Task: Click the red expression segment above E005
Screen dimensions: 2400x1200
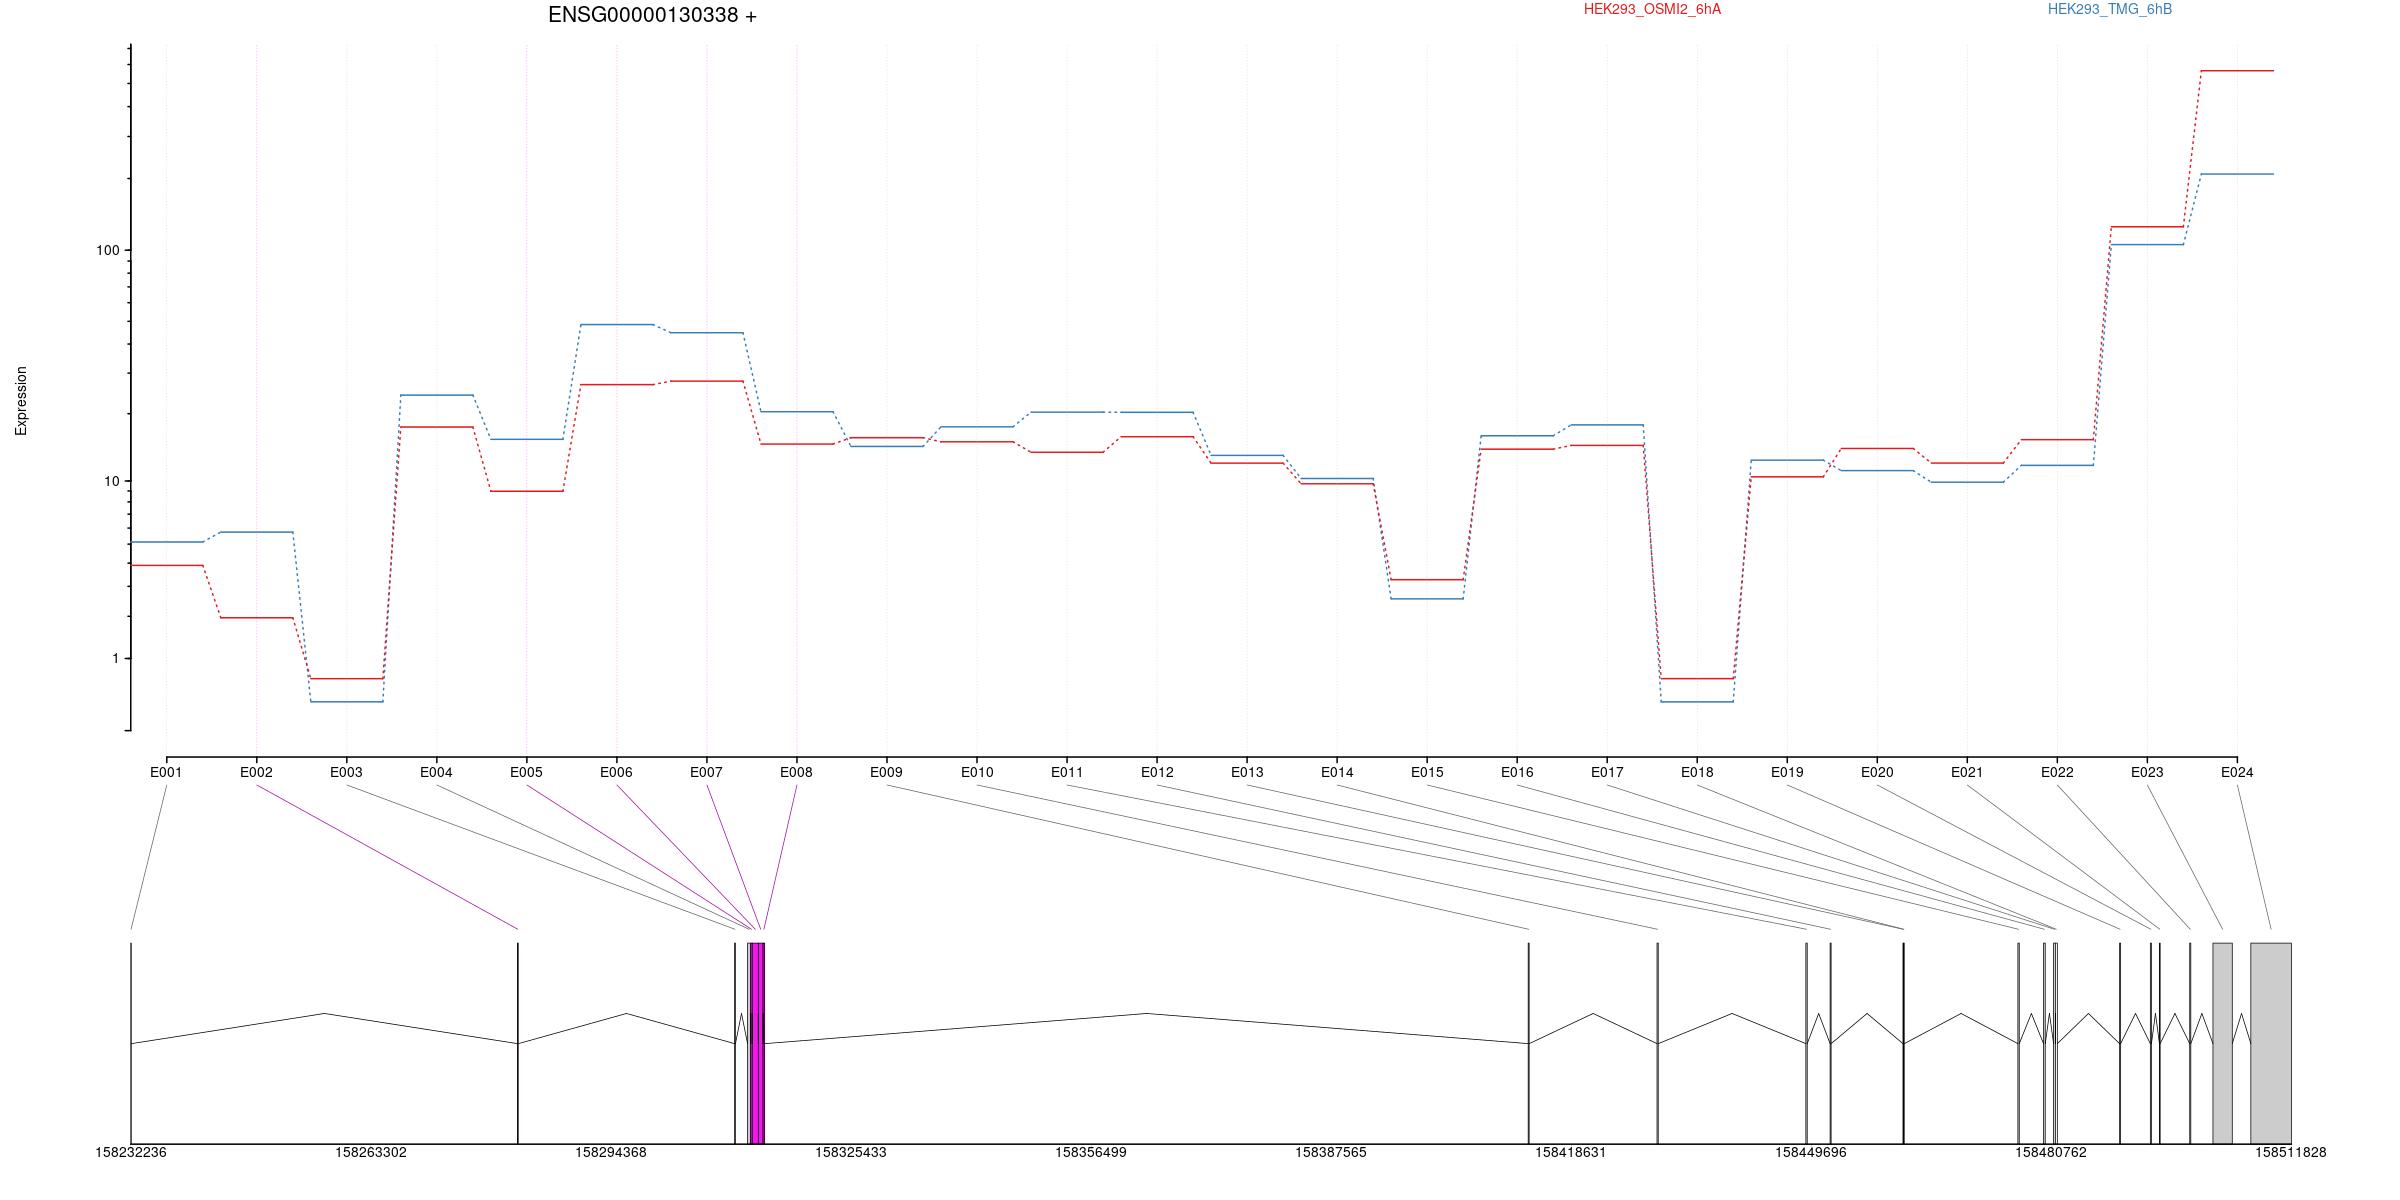Action: [527, 491]
